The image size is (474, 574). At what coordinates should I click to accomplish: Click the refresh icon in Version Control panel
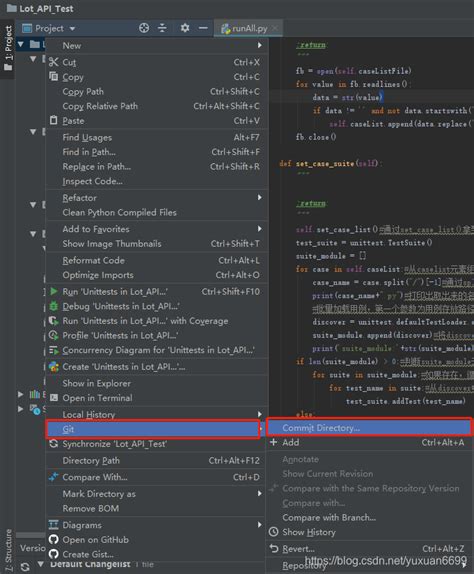tap(25, 567)
